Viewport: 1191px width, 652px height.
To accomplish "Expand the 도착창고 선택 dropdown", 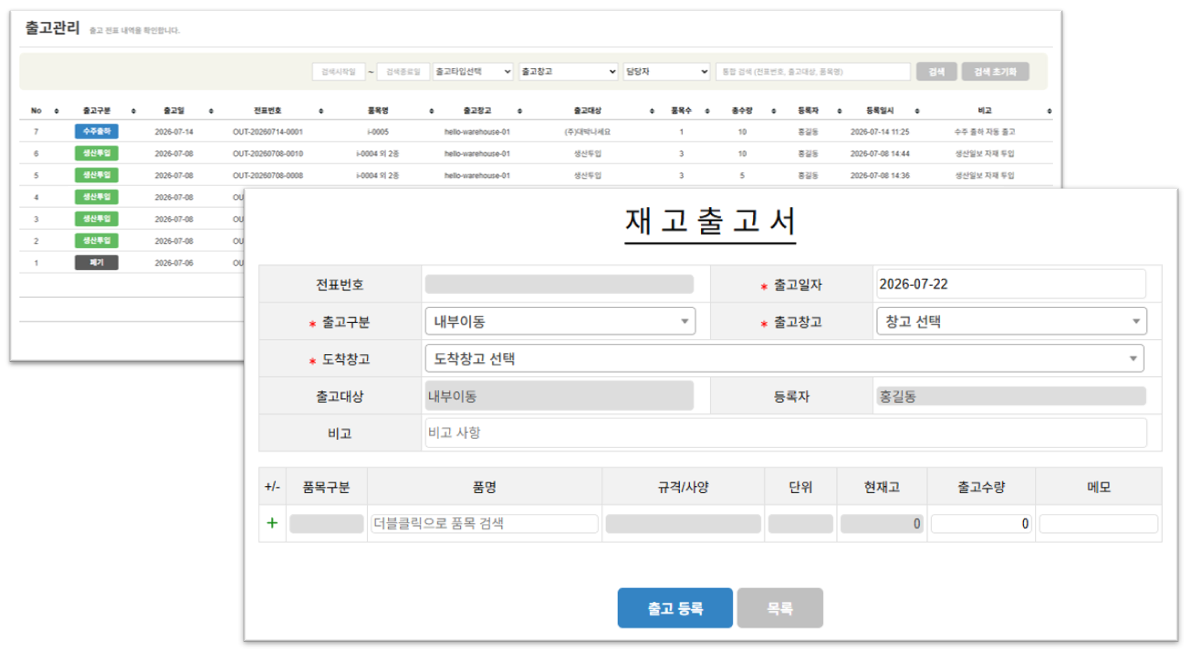I will (x=784, y=359).
